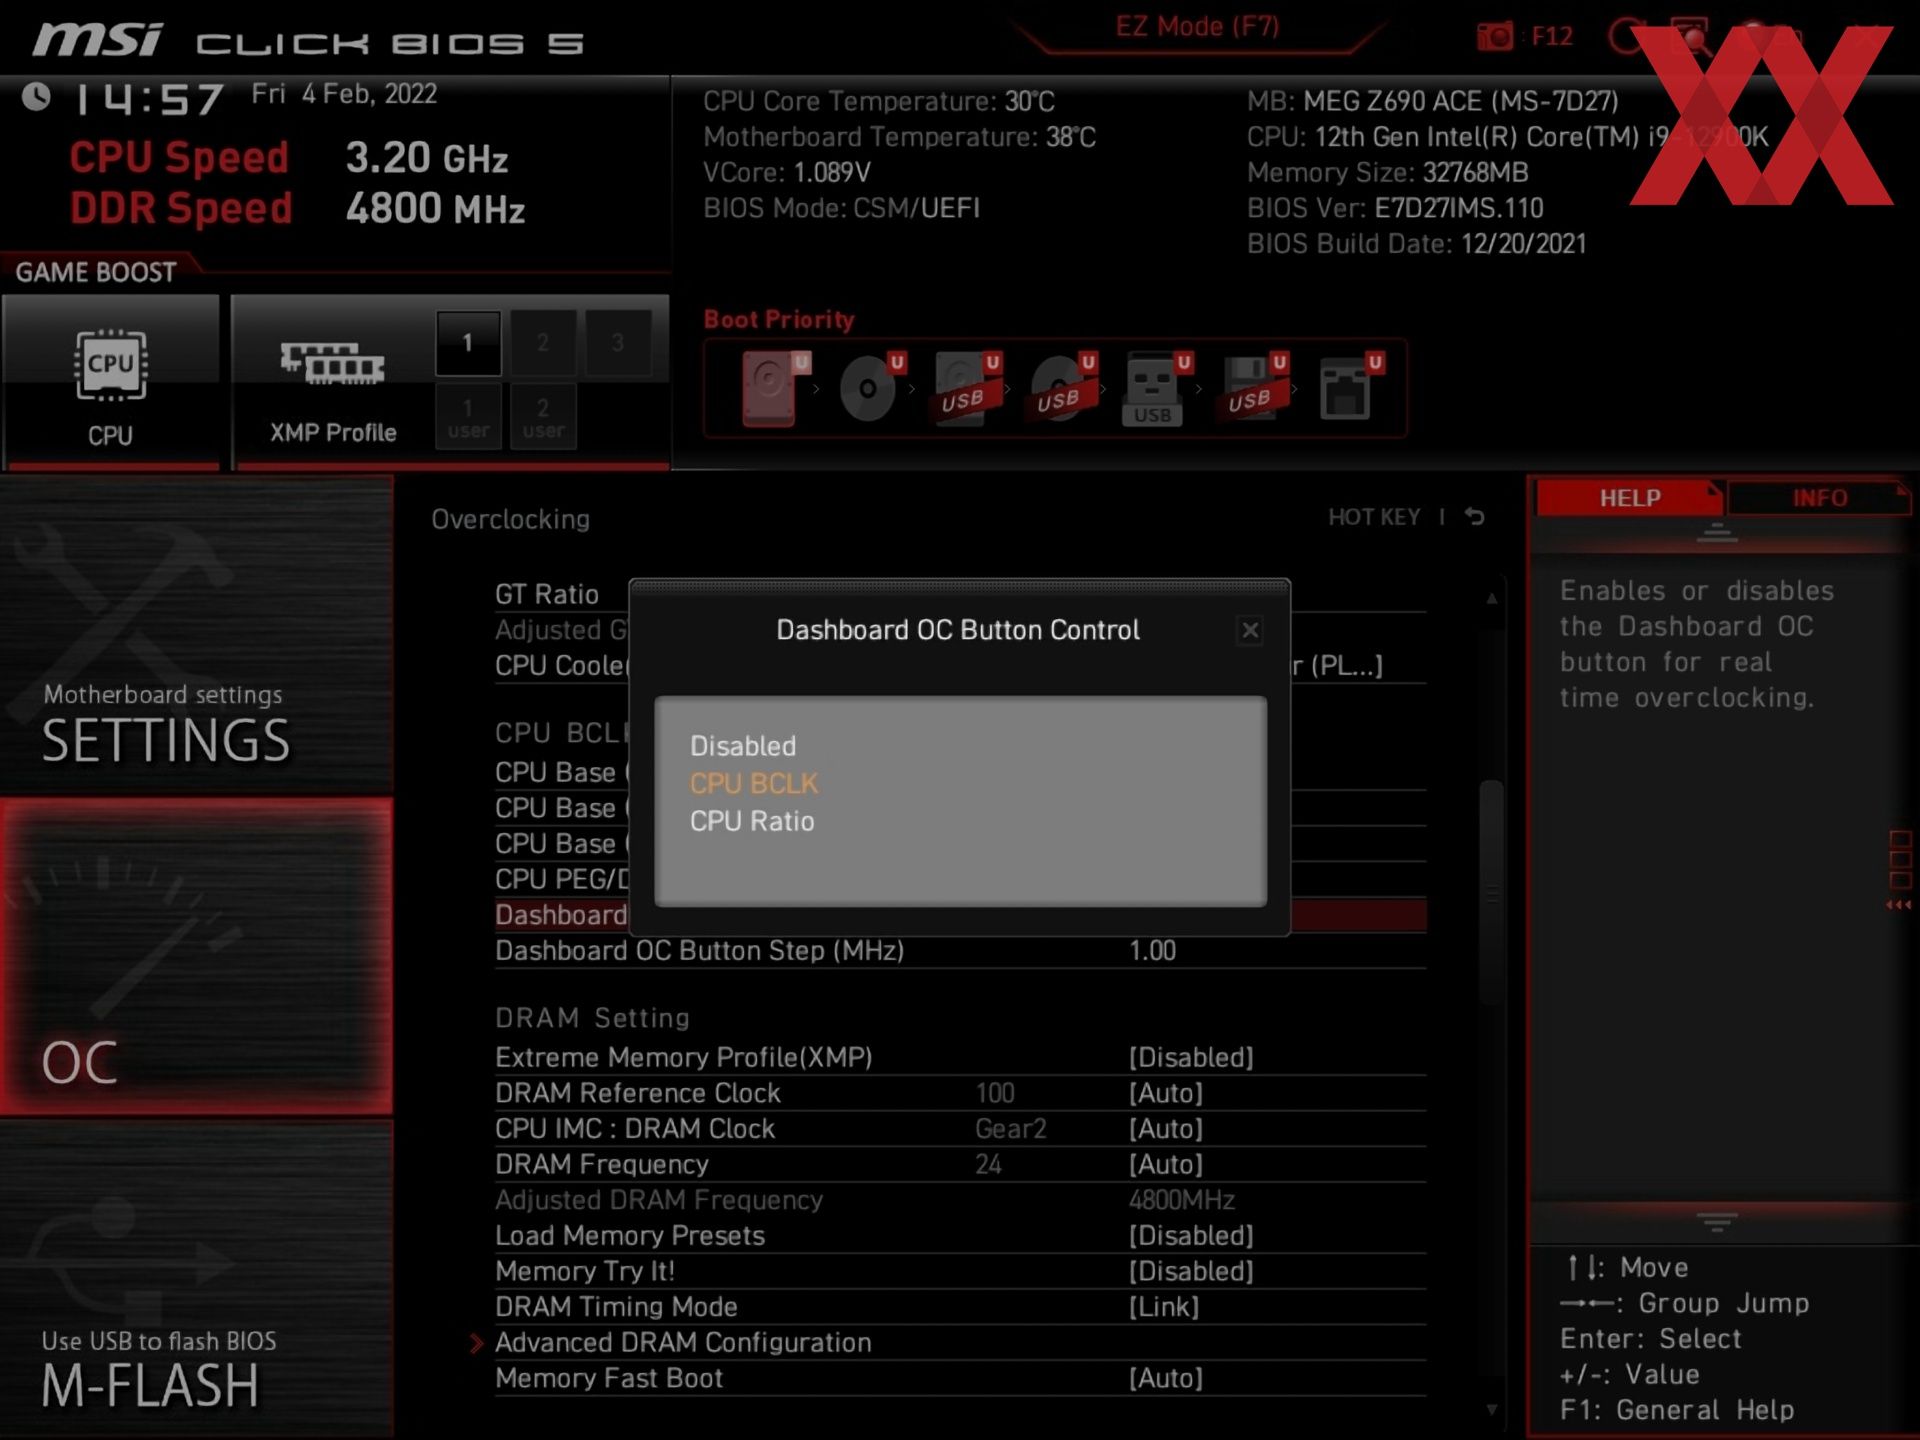Click the GAME BOOST header label
Image resolution: width=1920 pixels, height=1440 pixels.
[96, 272]
